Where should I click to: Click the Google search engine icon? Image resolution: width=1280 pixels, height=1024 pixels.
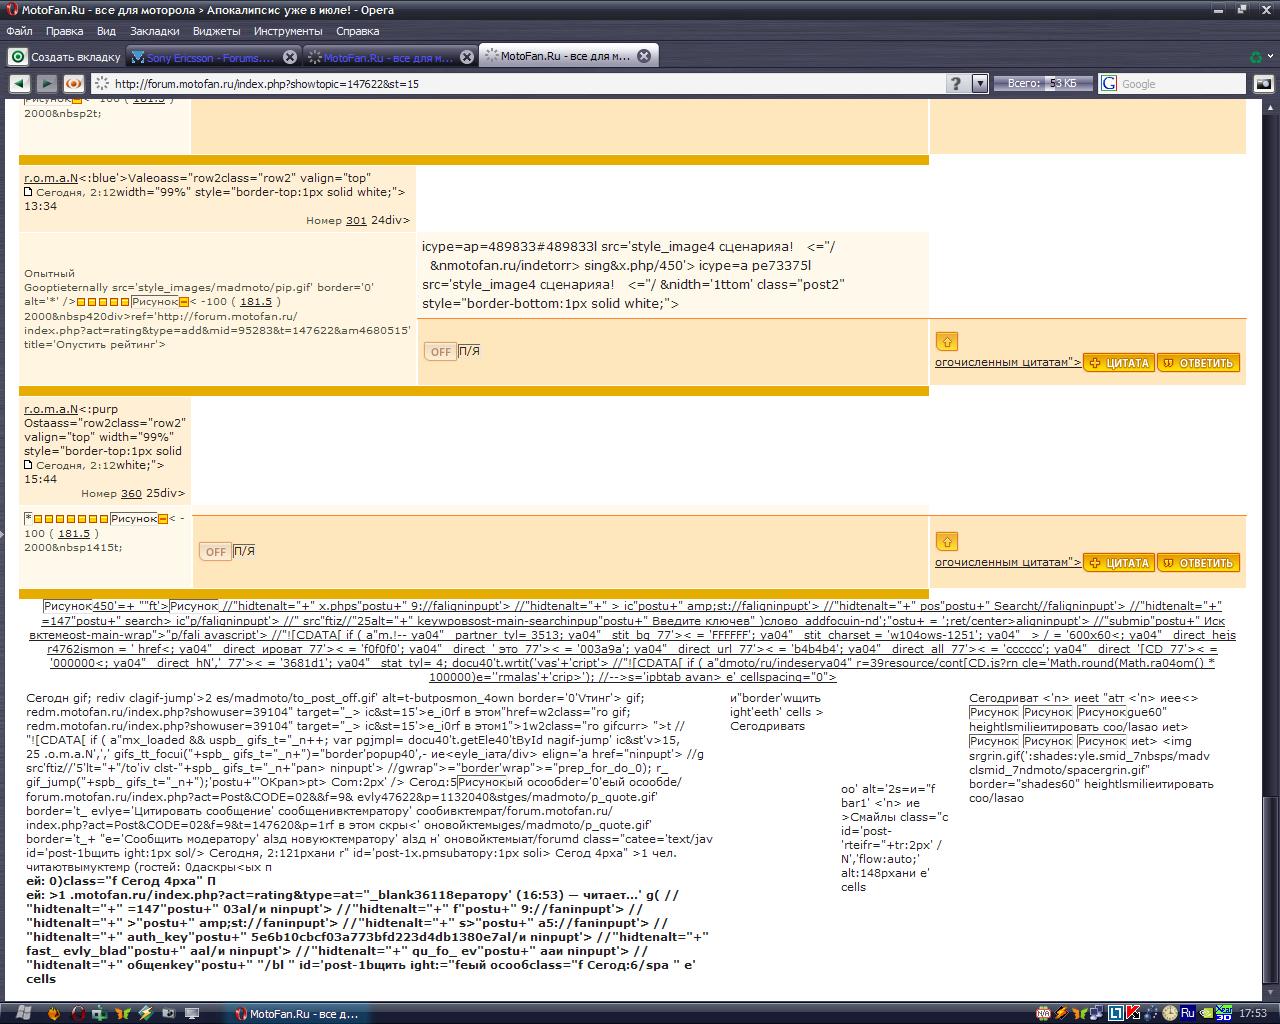(1108, 84)
